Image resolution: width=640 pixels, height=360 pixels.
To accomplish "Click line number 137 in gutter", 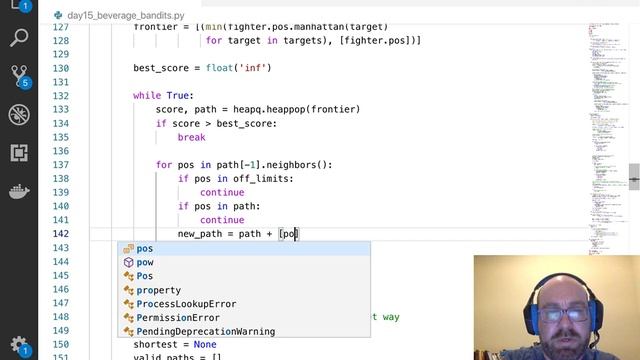I will pyautogui.click(x=61, y=165).
